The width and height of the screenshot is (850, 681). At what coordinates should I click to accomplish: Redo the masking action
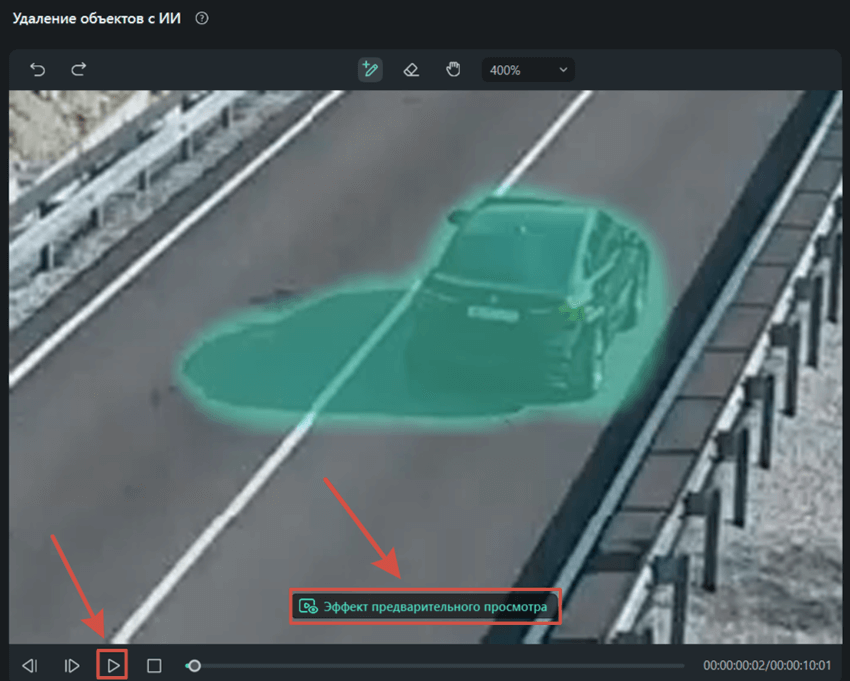coord(78,69)
